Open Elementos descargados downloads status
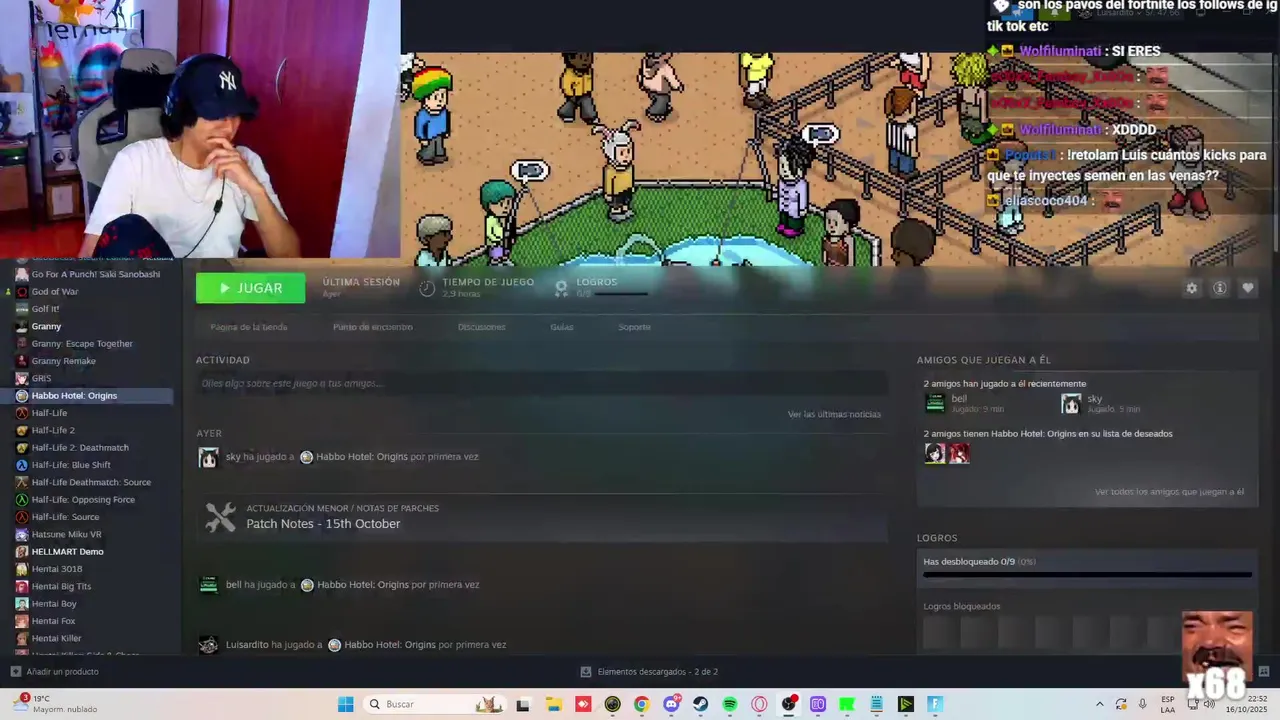 point(649,672)
